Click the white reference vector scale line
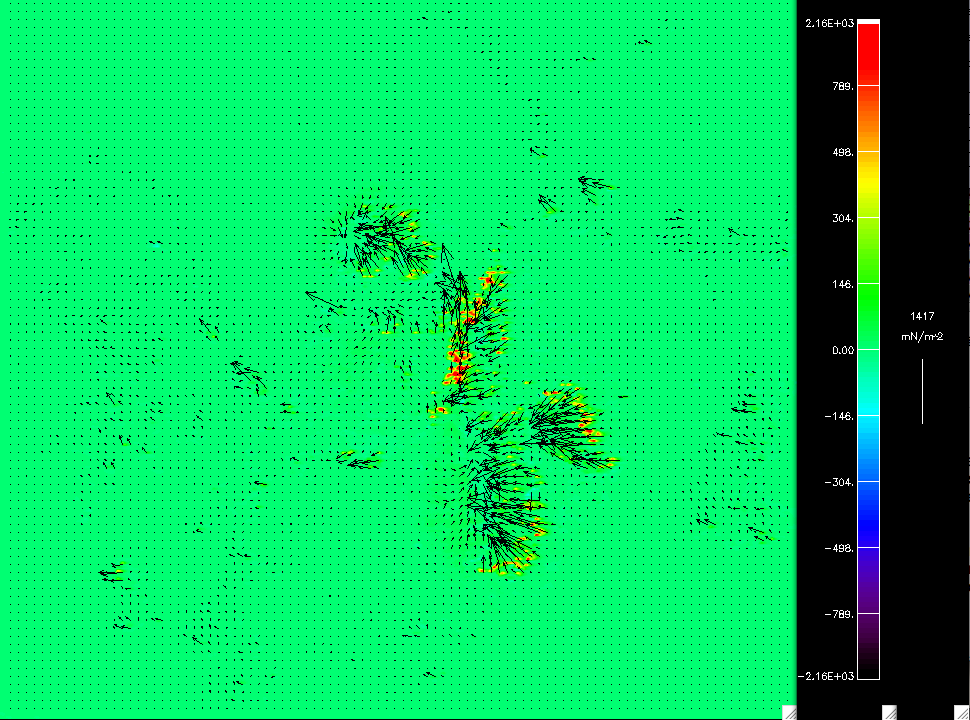970x720 pixels. [922, 392]
